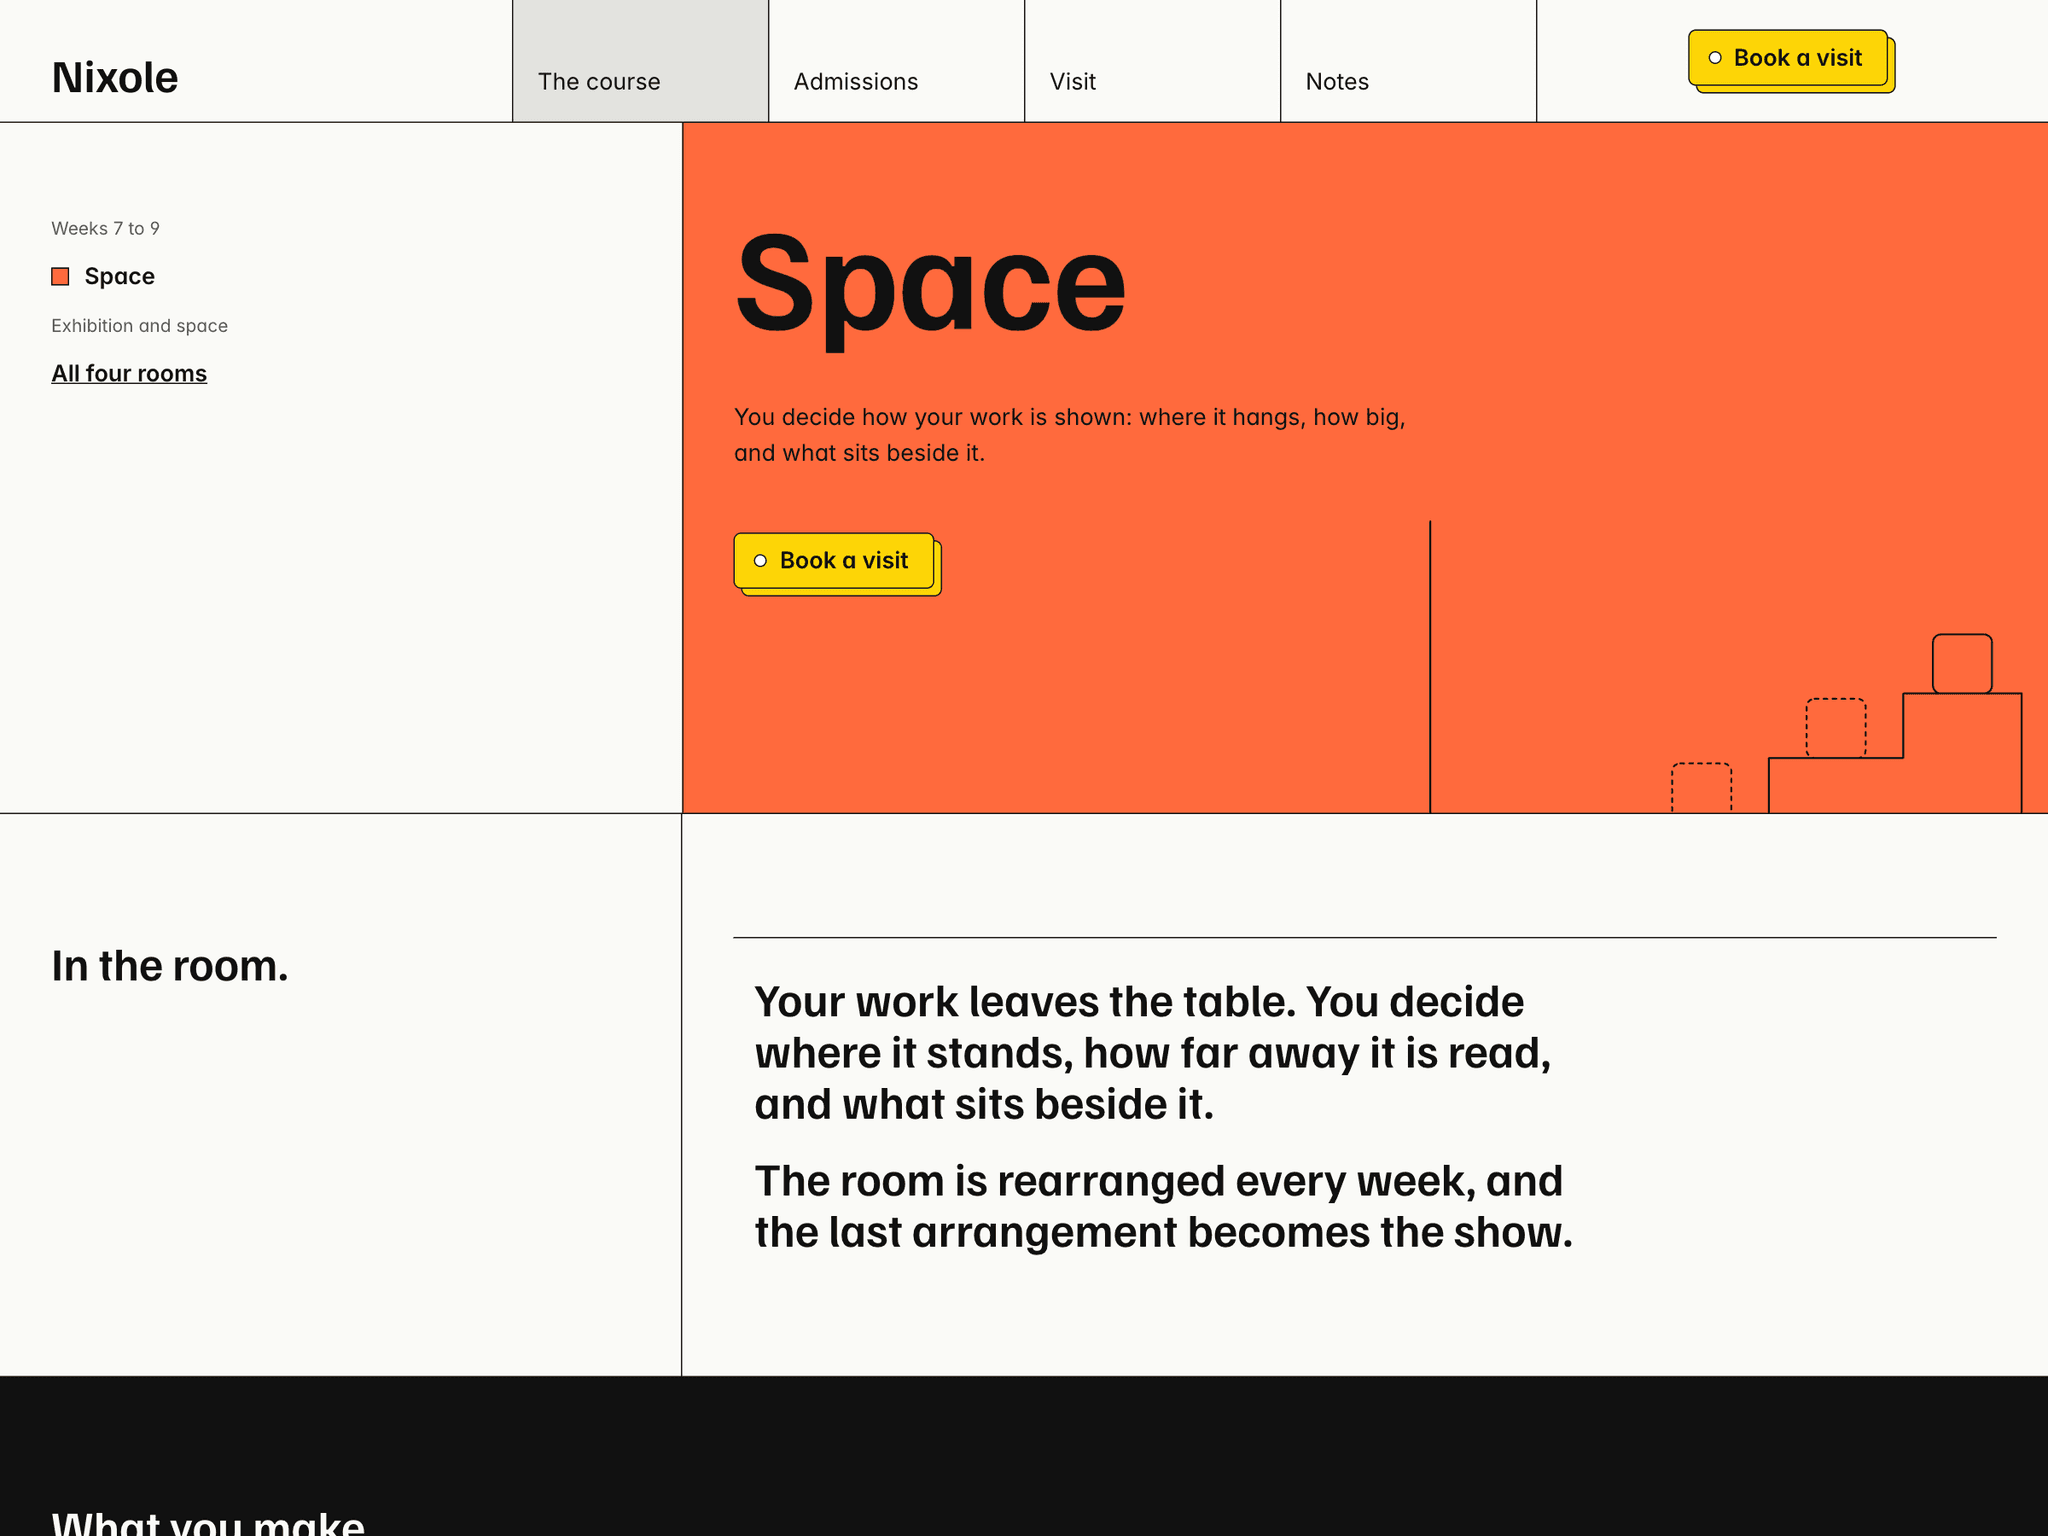This screenshot has width=2048, height=1536.
Task: Click the Weeks 7 to 9 label
Action: [105, 228]
